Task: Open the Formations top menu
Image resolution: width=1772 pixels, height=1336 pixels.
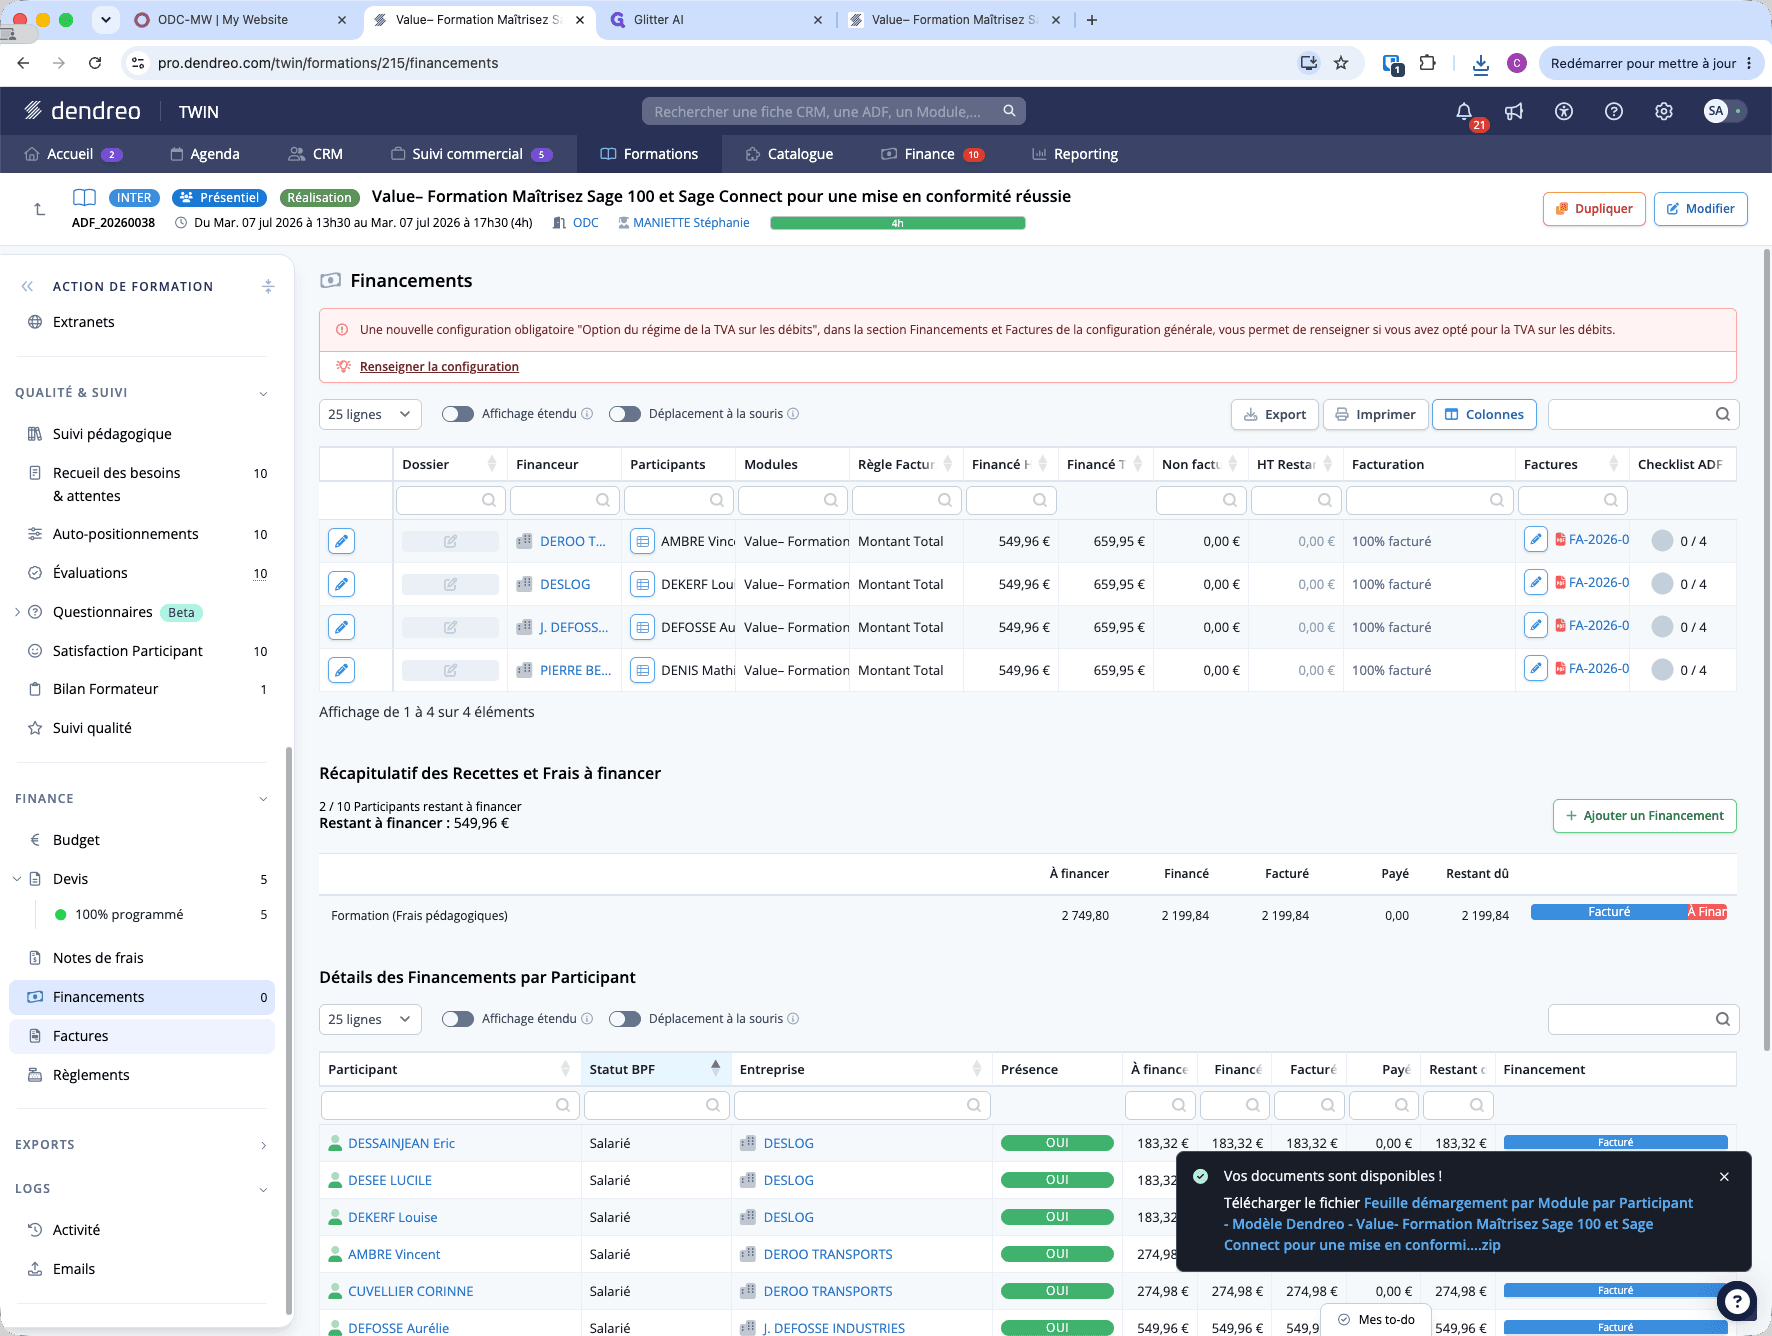Action: pos(649,154)
